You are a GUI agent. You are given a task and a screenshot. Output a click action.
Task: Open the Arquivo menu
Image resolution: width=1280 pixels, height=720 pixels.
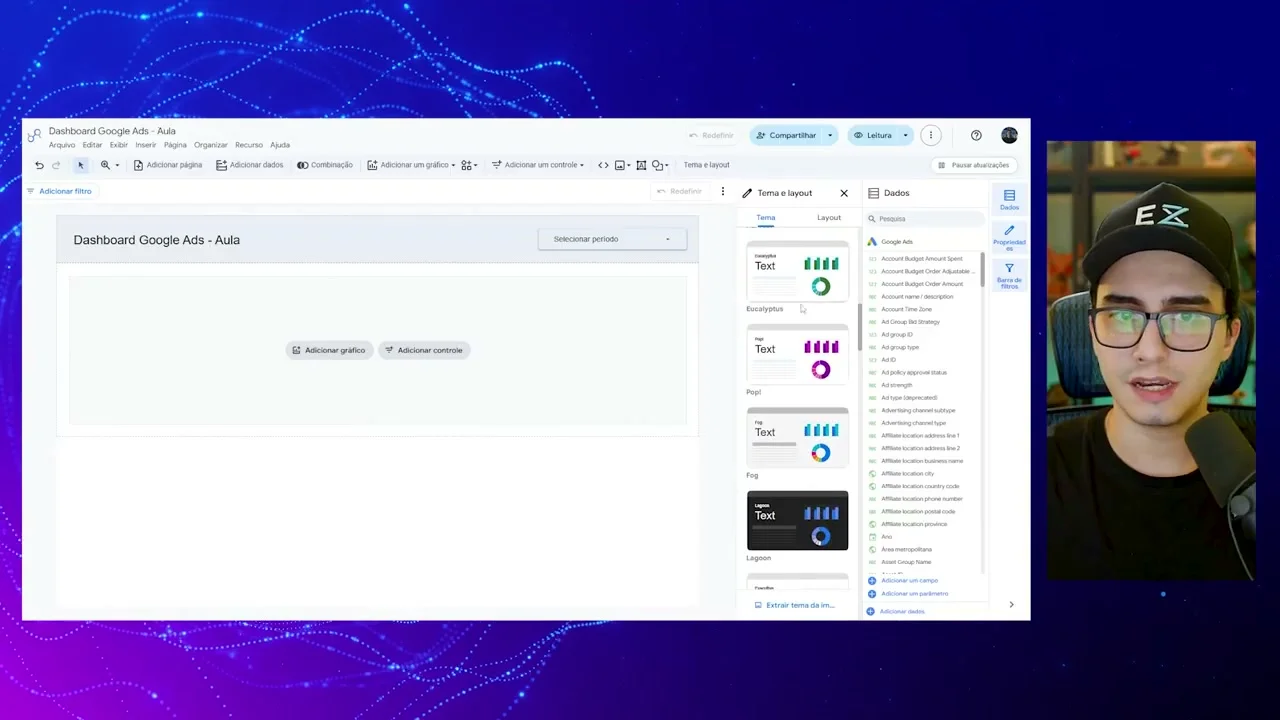(62, 145)
